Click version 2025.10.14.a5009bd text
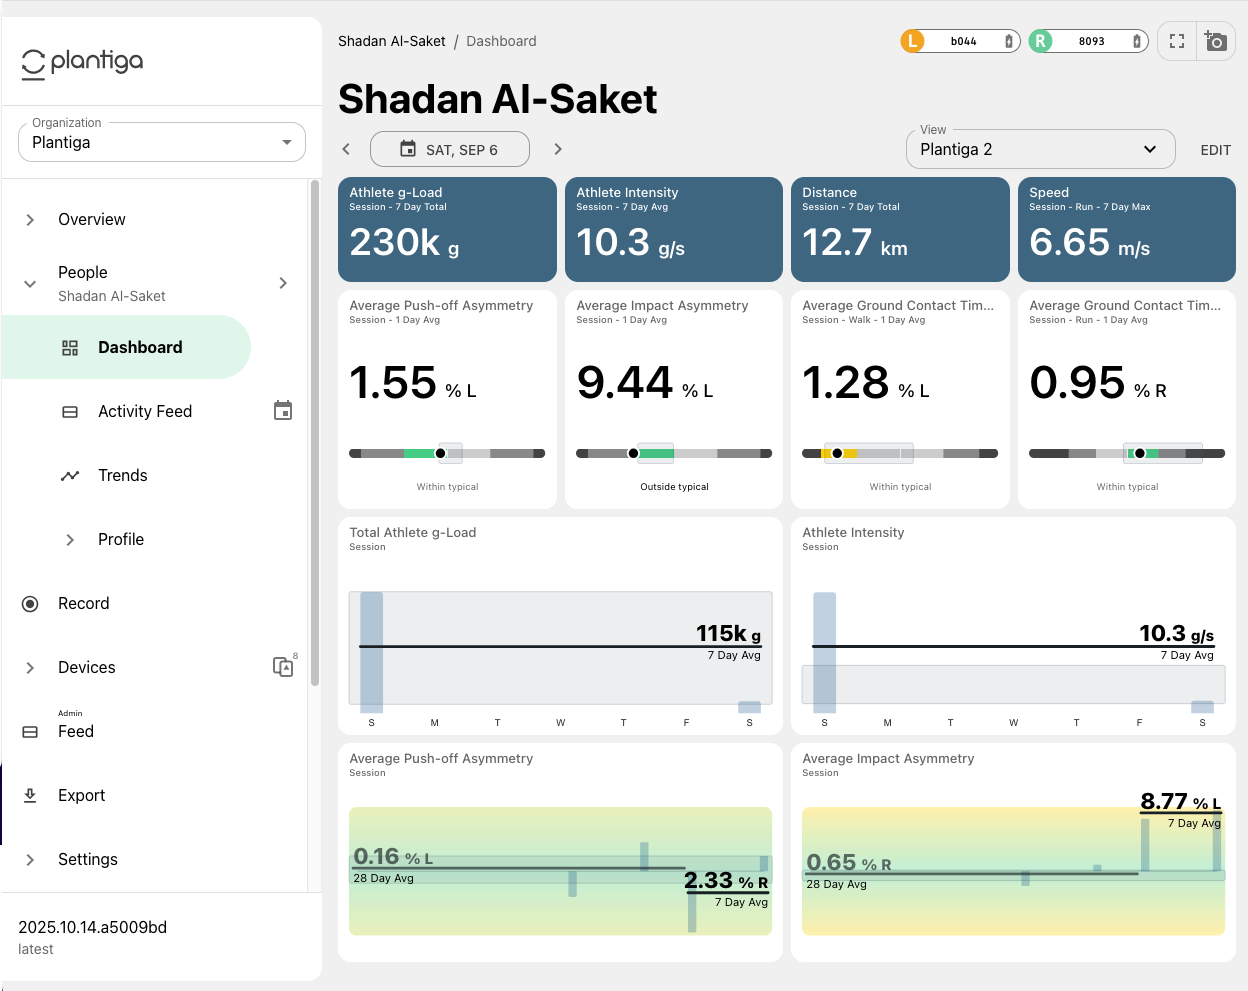The image size is (1248, 991). [x=93, y=927]
